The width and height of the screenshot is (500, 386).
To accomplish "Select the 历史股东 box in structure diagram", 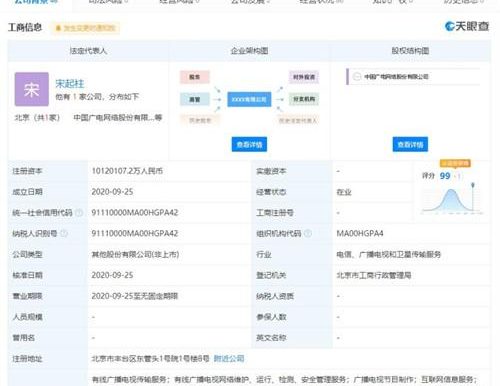I will (200, 120).
